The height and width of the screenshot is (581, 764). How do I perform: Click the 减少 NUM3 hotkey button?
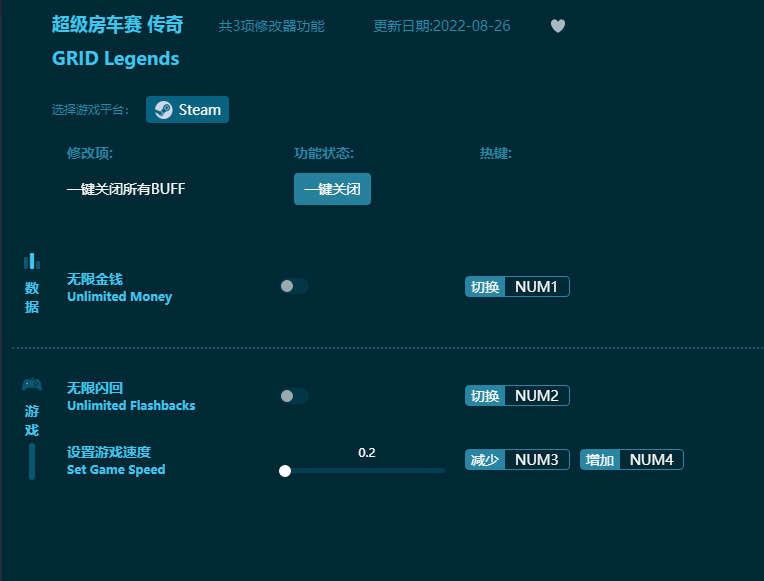coord(517,460)
